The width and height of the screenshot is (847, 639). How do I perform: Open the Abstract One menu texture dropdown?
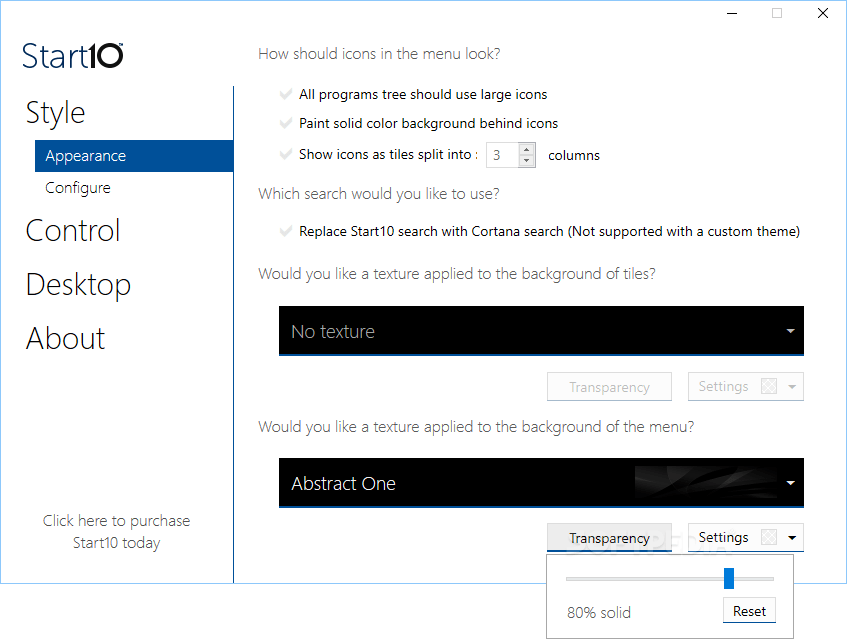[x=541, y=483]
